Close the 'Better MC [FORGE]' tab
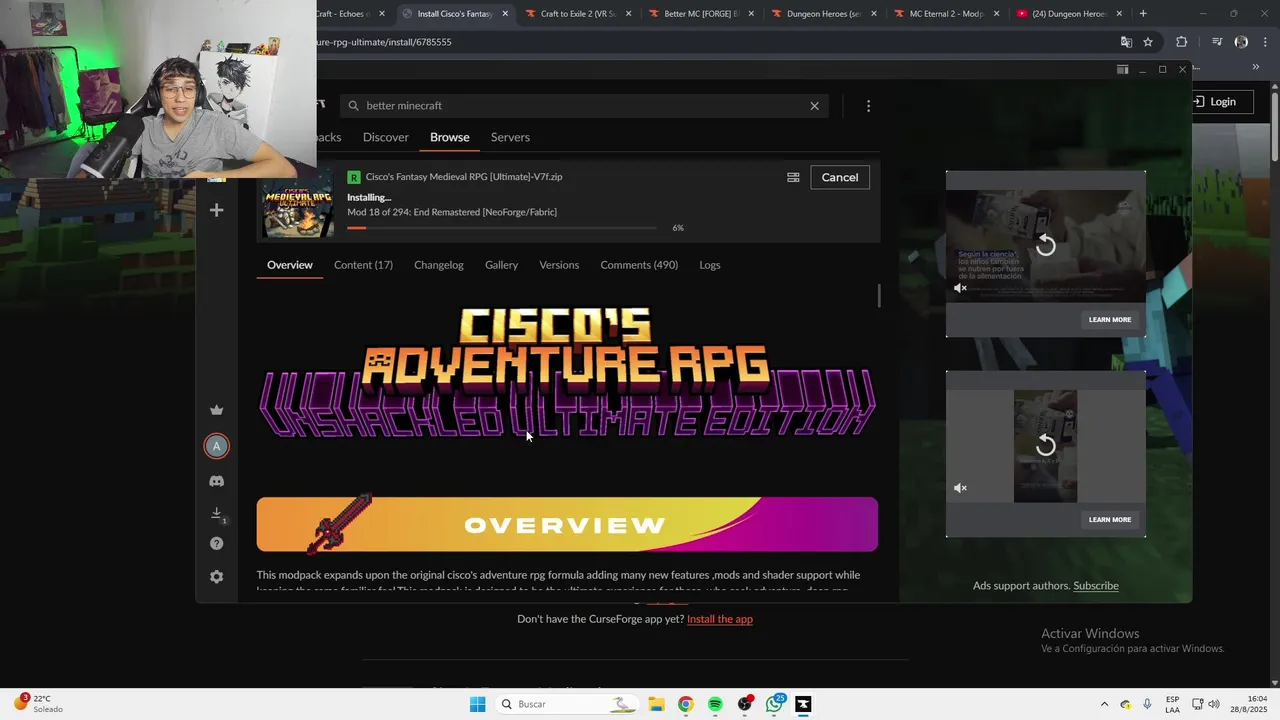 (752, 14)
